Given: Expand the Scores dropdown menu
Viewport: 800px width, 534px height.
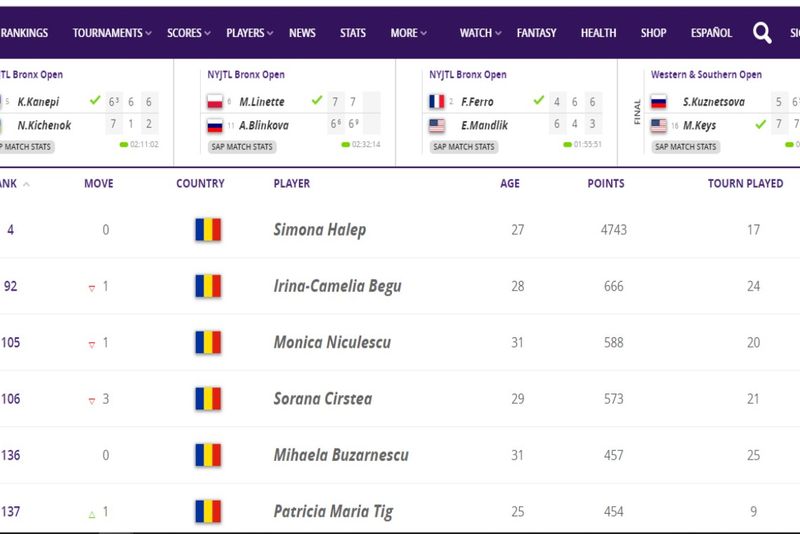Looking at the screenshot, I should (x=188, y=33).
